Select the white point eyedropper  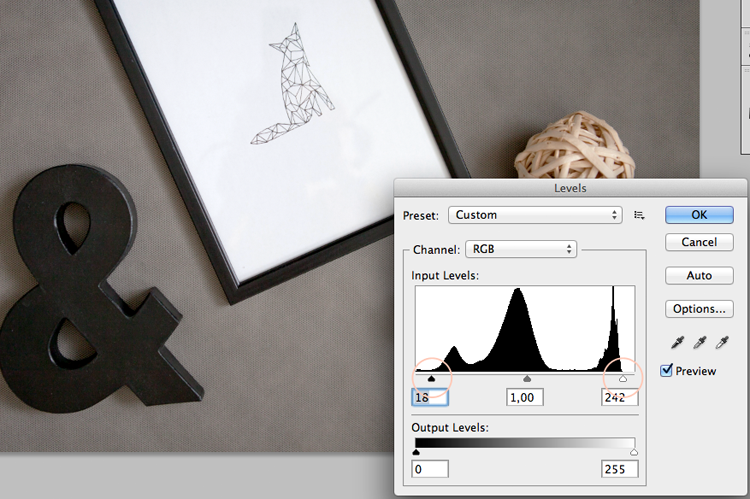coord(722,342)
